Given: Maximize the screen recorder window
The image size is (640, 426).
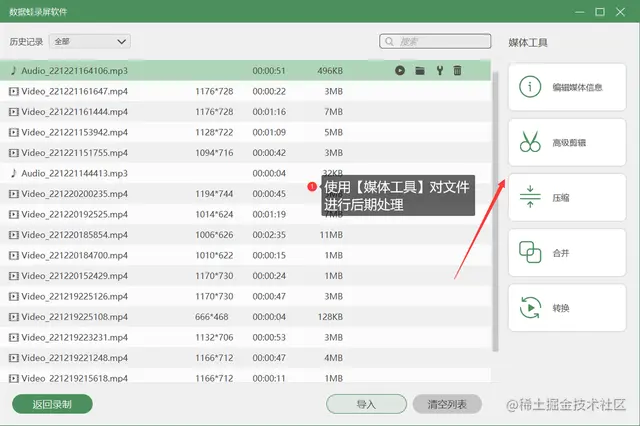Looking at the screenshot, I should click(600, 12).
